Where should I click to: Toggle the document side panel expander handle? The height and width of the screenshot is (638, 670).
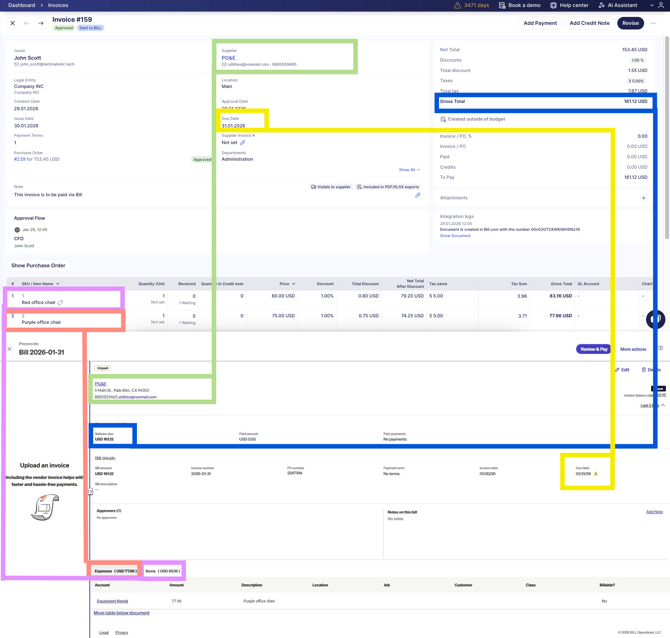[90, 491]
